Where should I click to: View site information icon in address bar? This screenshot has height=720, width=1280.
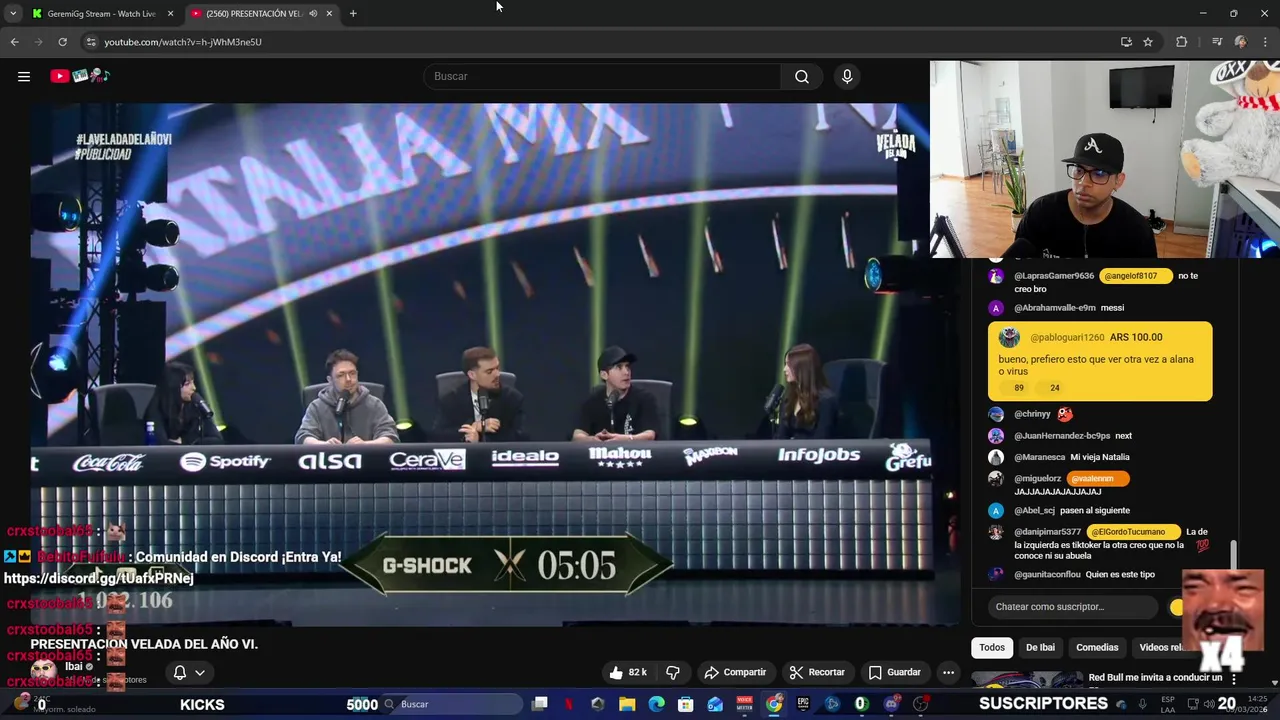click(x=91, y=42)
